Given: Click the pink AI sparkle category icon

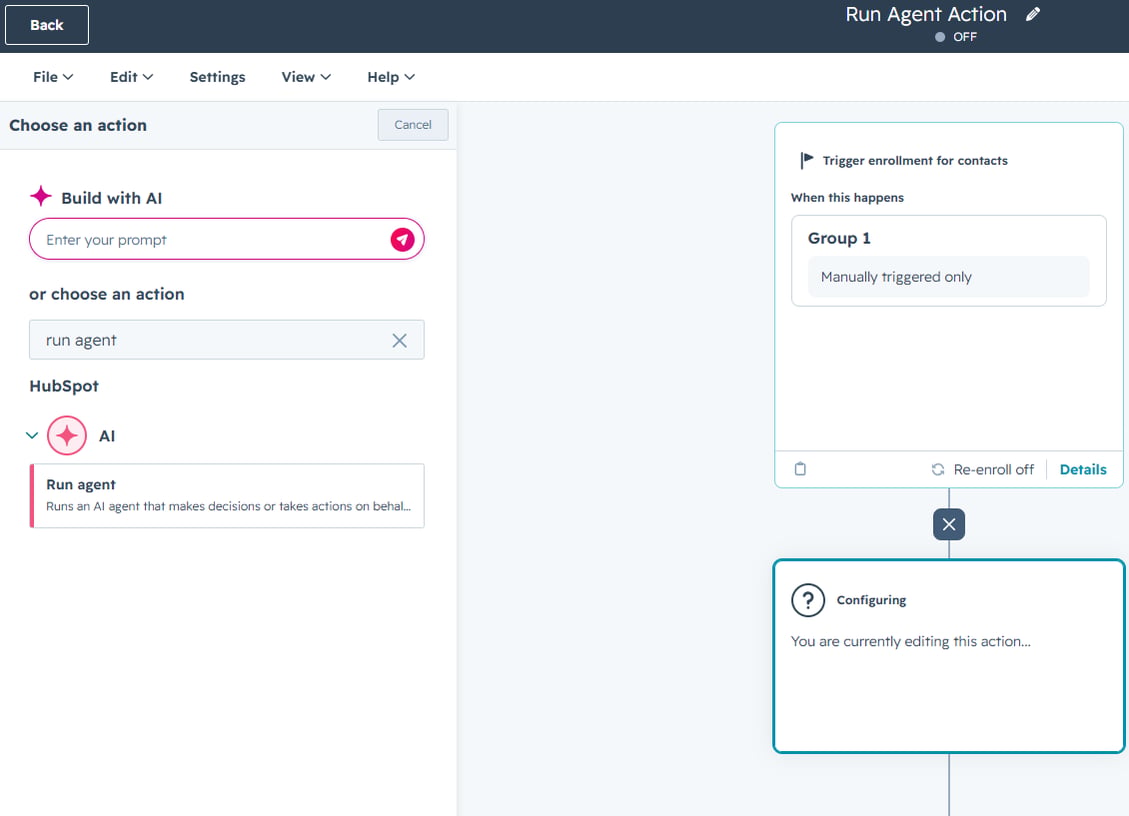Looking at the screenshot, I should (67, 436).
